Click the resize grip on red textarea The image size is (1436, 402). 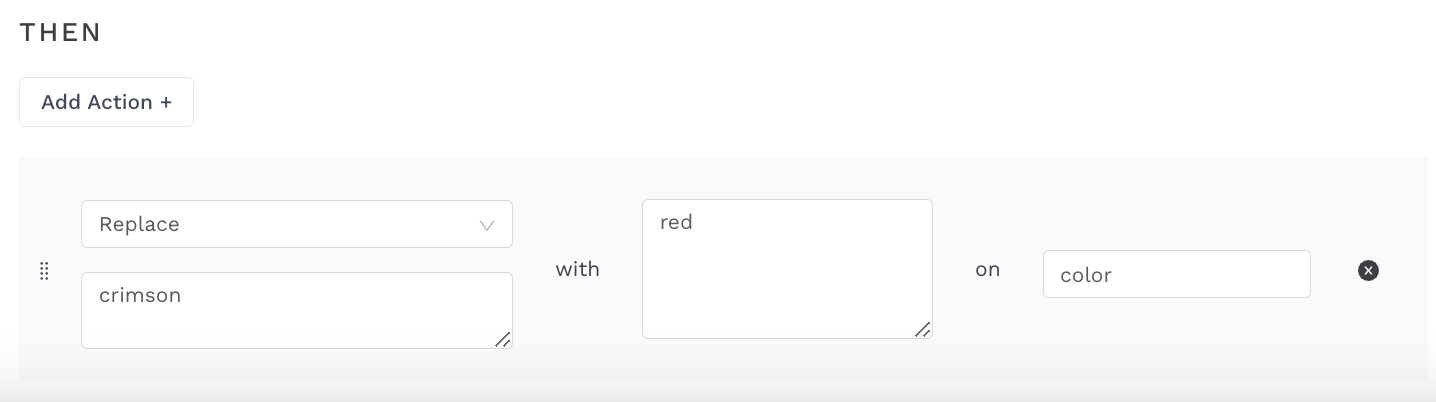click(923, 330)
